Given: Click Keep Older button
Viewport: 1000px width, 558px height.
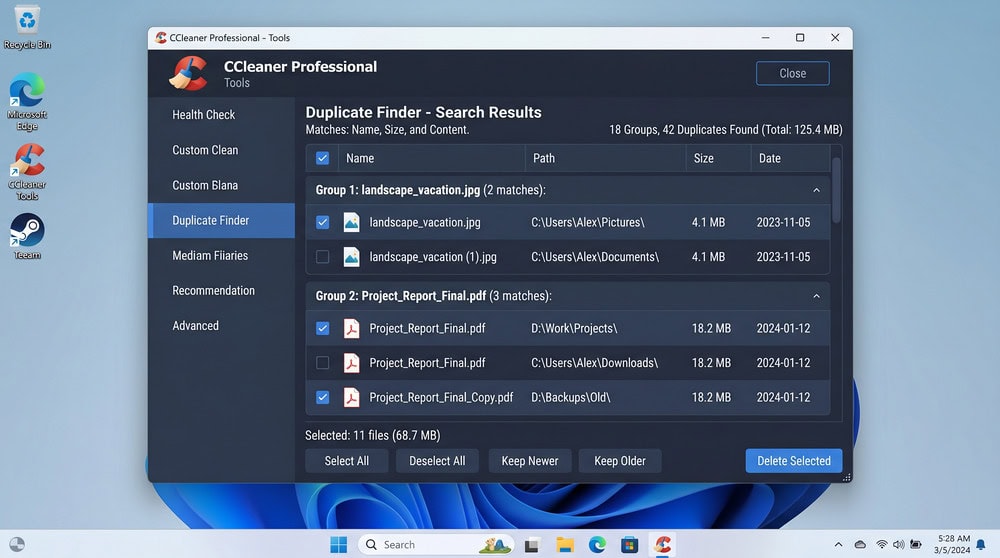Looking at the screenshot, I should [x=620, y=460].
